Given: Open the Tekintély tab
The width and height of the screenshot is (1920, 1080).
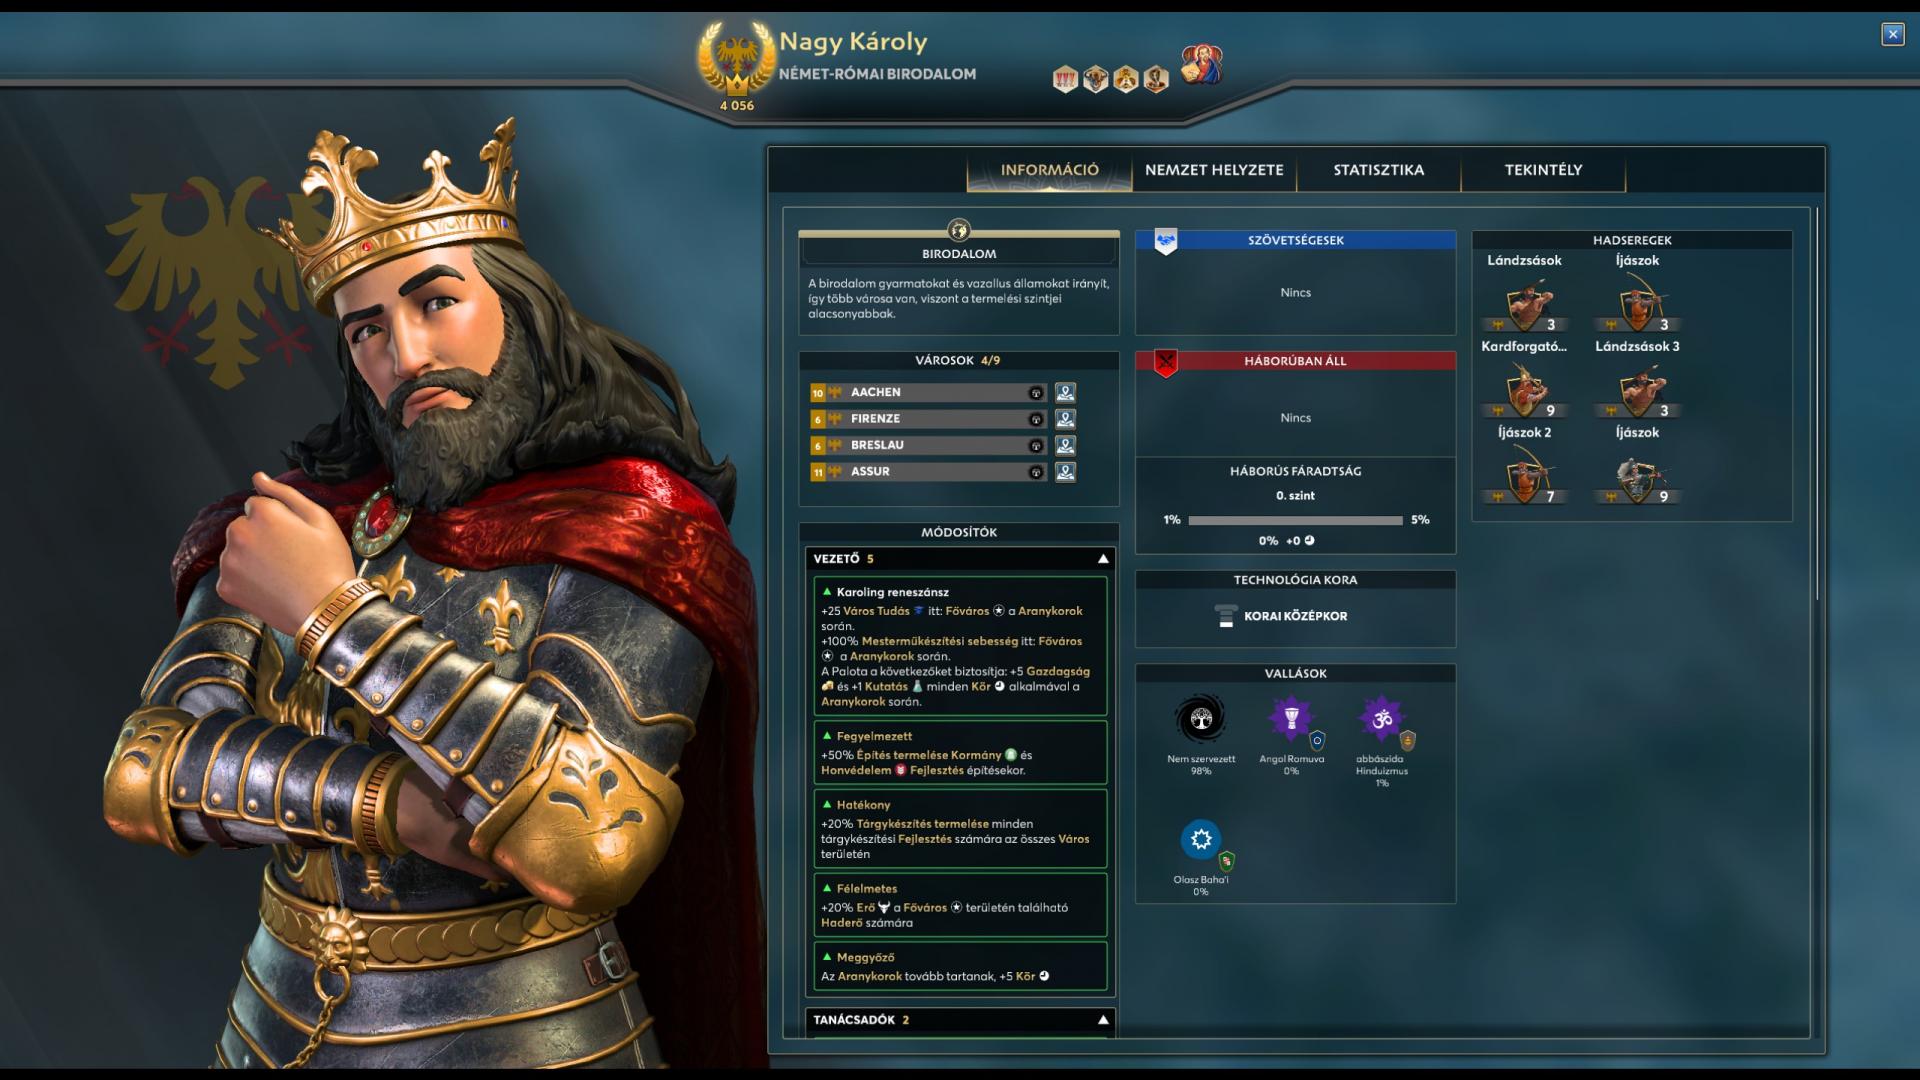Looking at the screenshot, I should click(x=1543, y=170).
